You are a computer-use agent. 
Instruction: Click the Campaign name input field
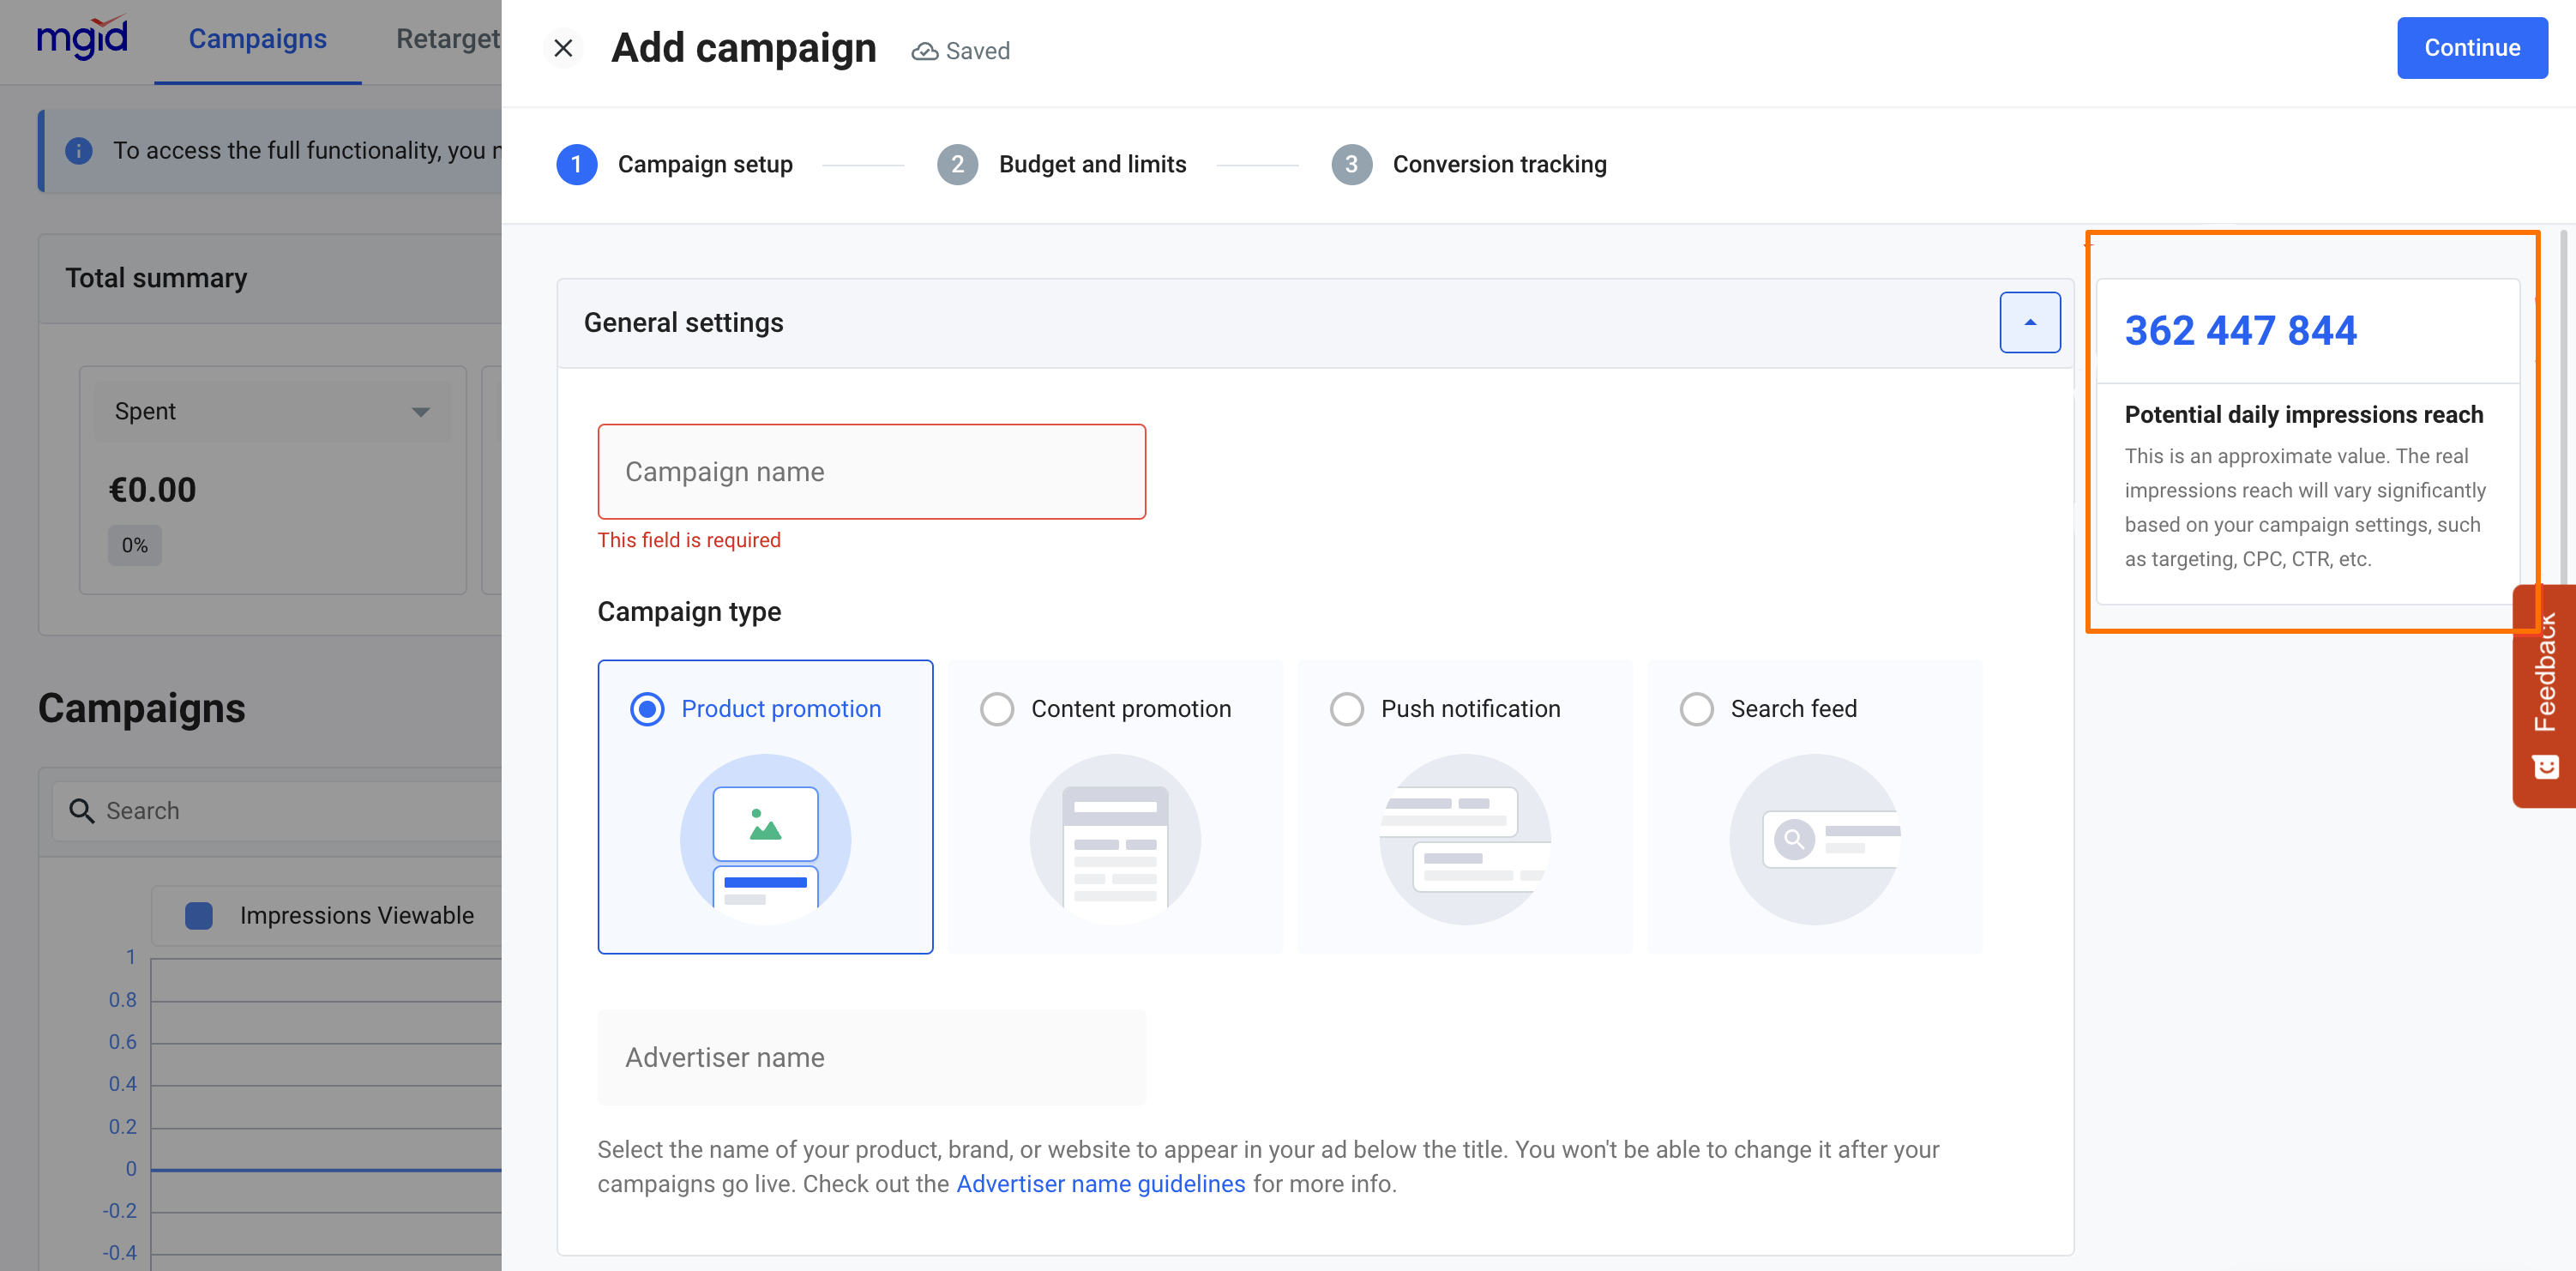point(871,472)
